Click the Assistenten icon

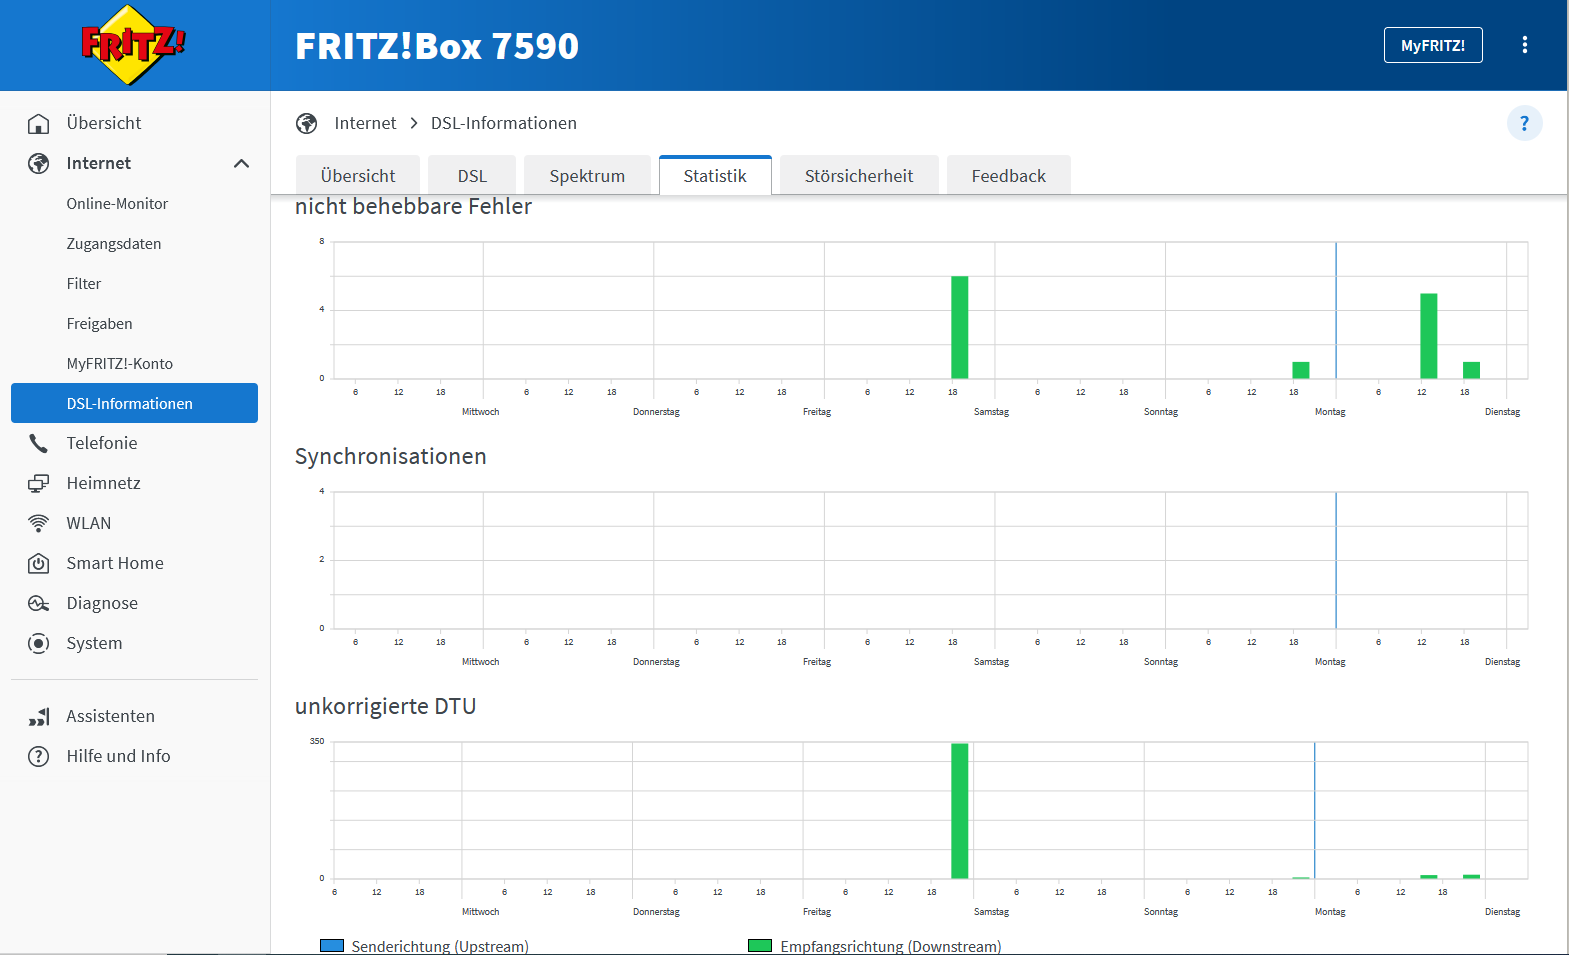pos(38,716)
